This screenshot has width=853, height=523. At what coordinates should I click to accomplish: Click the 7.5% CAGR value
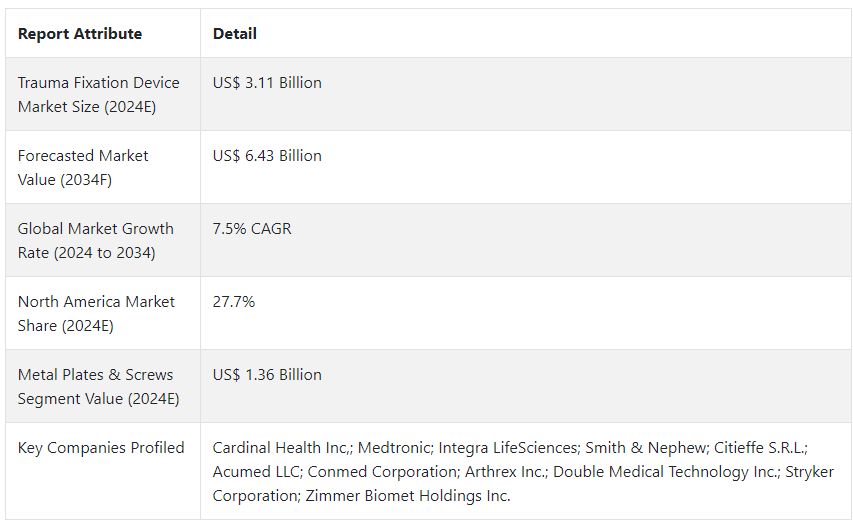click(252, 229)
